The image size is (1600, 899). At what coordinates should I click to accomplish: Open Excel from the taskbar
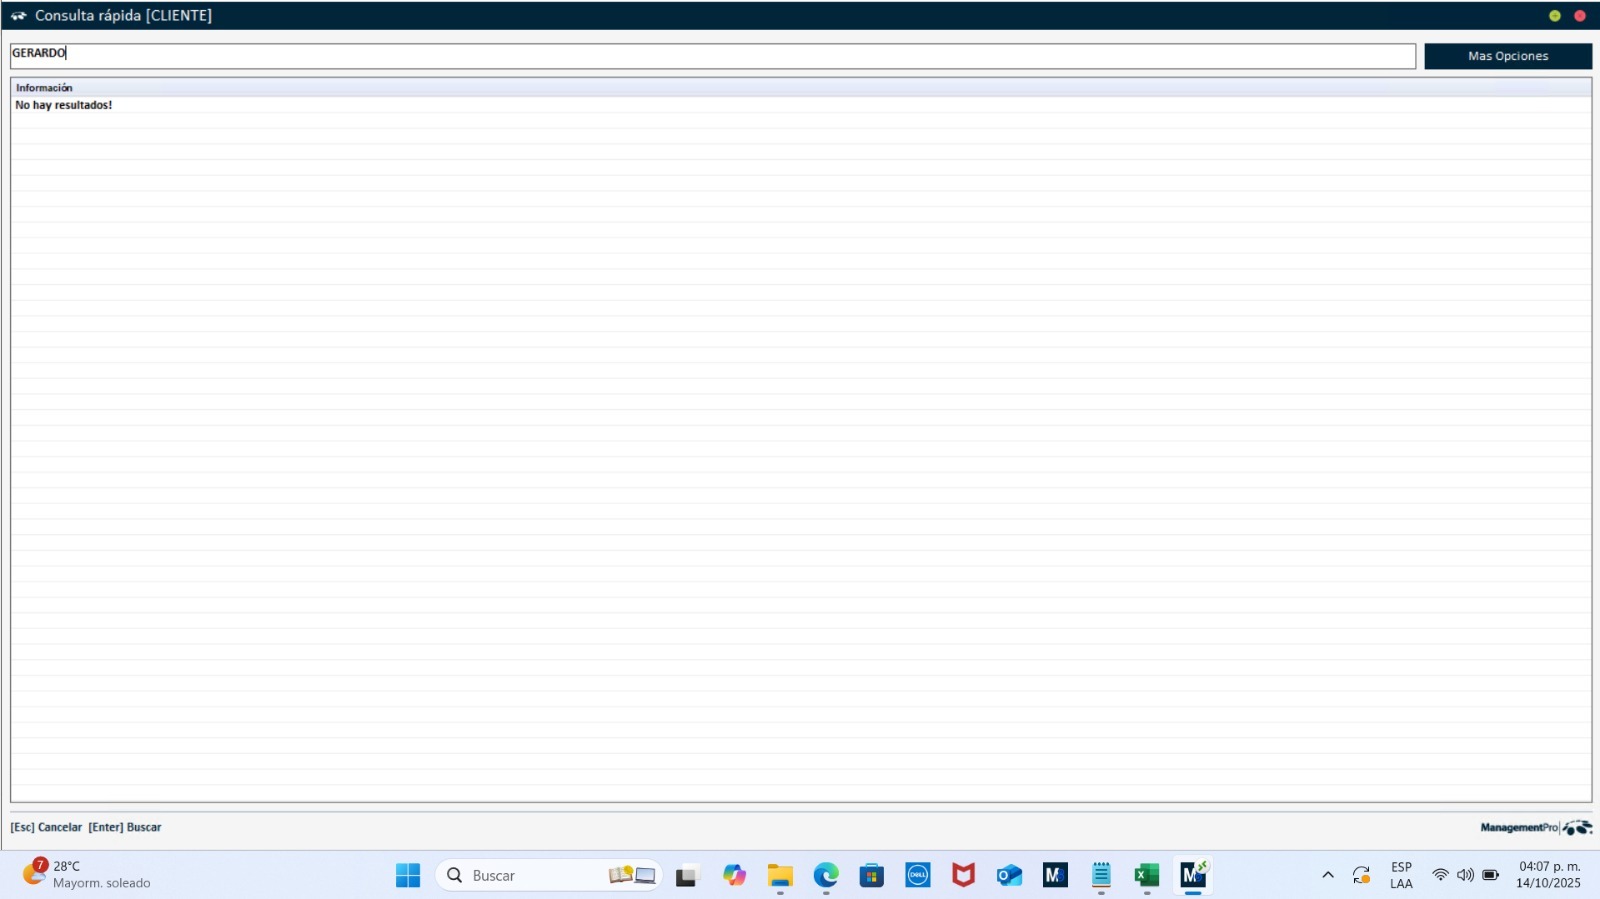point(1146,875)
